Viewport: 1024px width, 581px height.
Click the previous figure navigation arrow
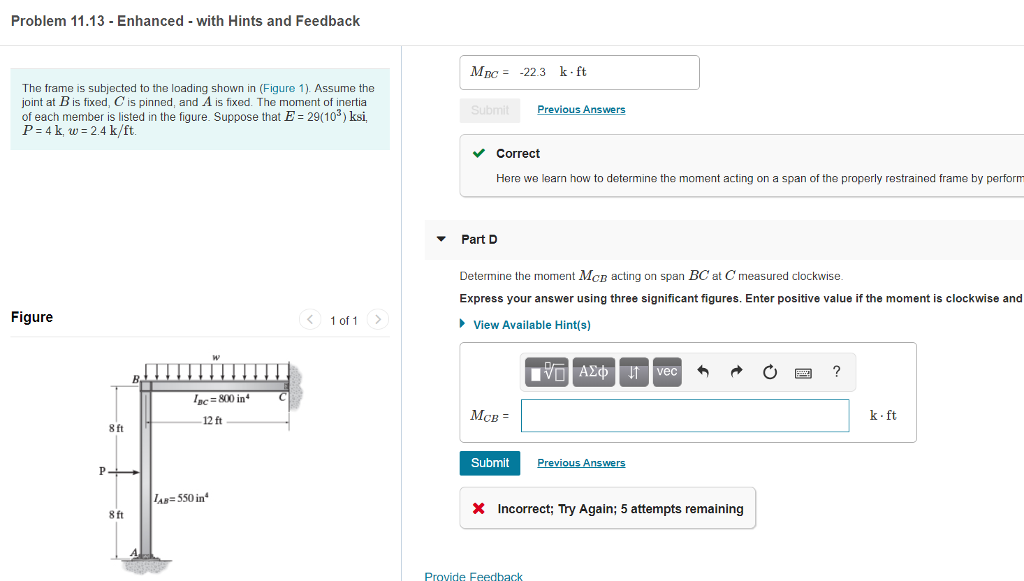tap(310, 320)
